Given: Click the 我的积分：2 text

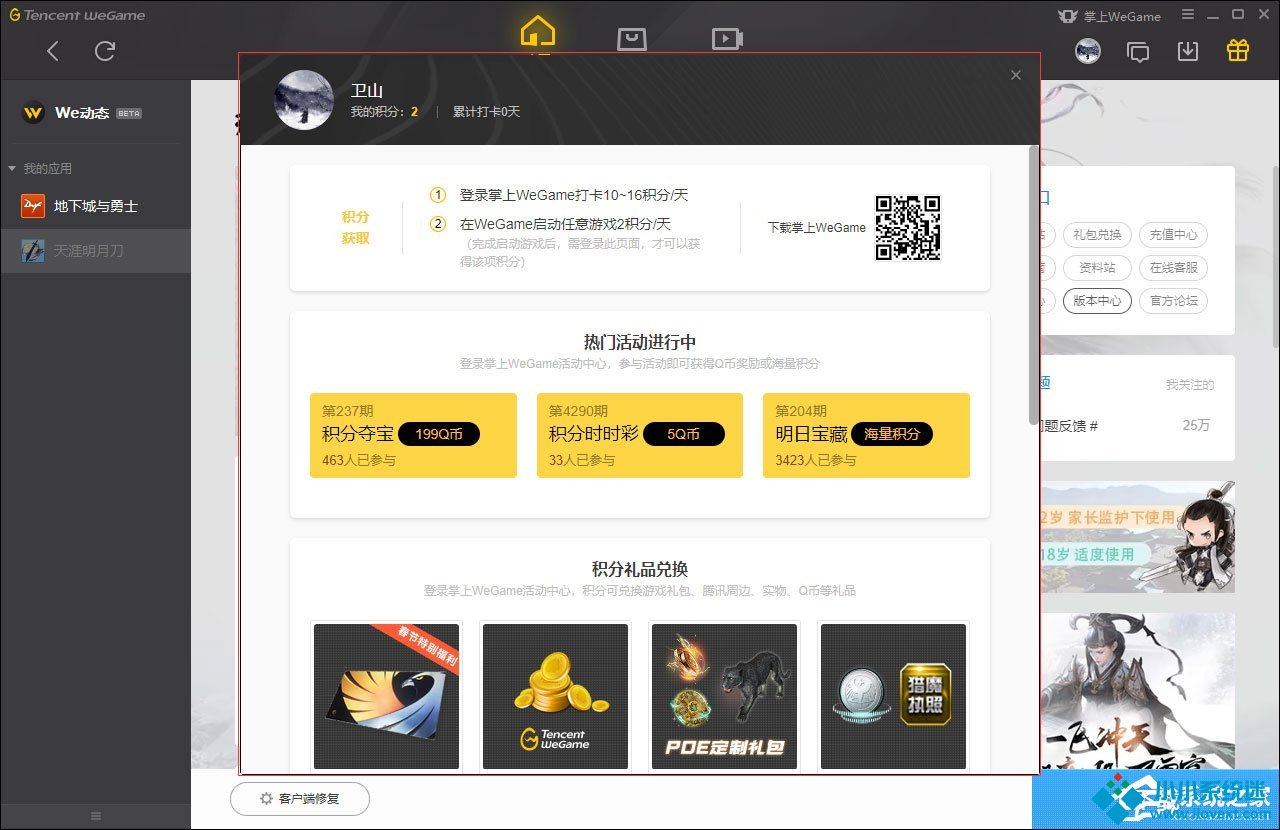Looking at the screenshot, I should click(384, 112).
